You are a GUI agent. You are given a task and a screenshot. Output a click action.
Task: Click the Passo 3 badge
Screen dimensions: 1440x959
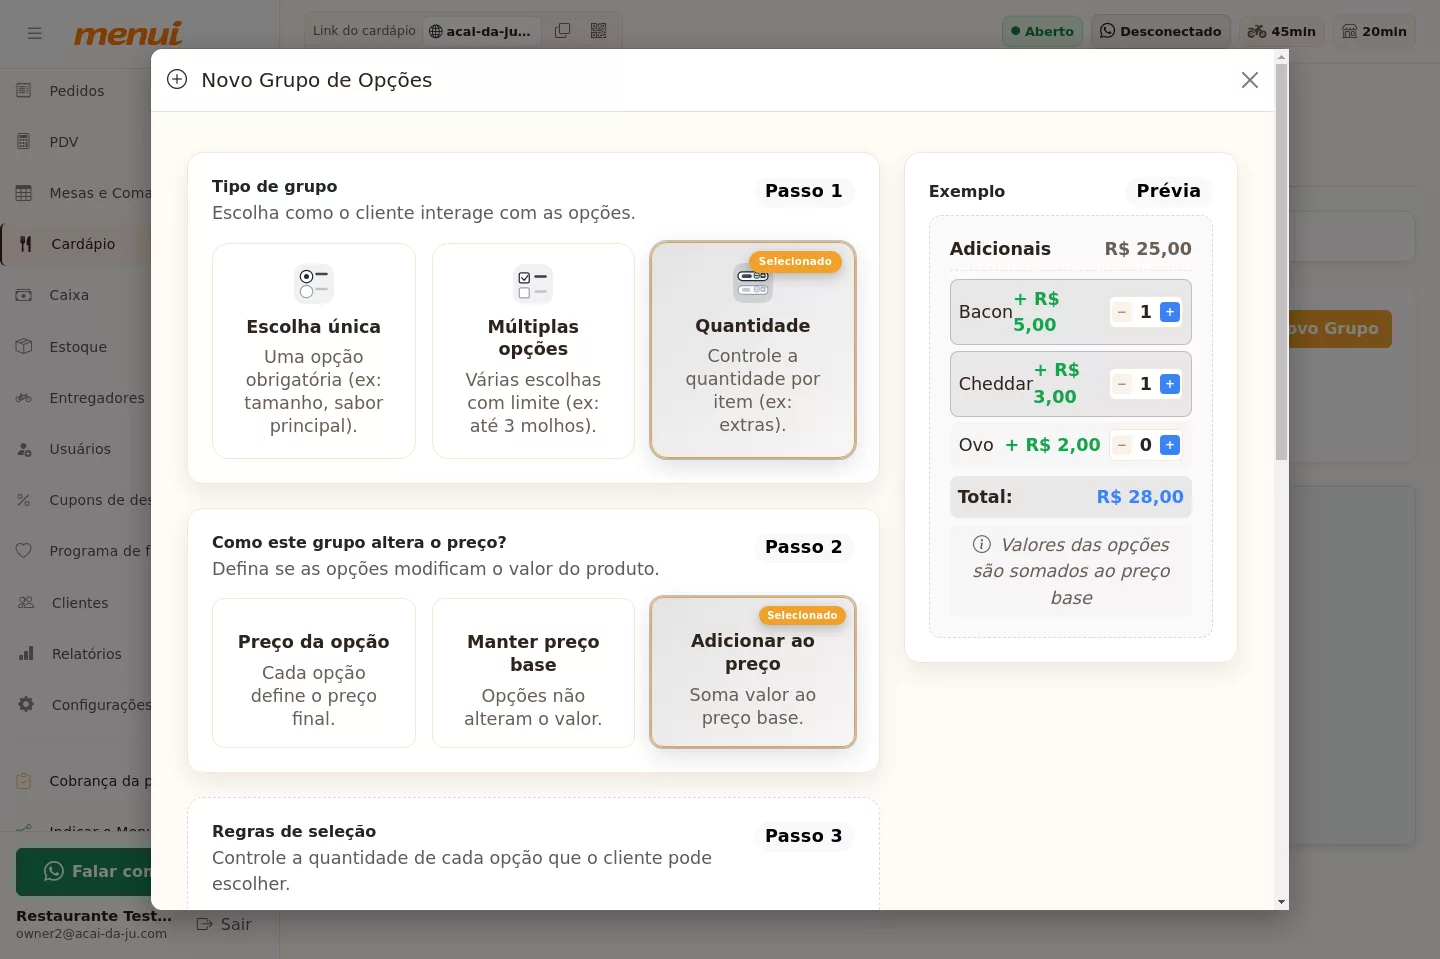pyautogui.click(x=803, y=836)
